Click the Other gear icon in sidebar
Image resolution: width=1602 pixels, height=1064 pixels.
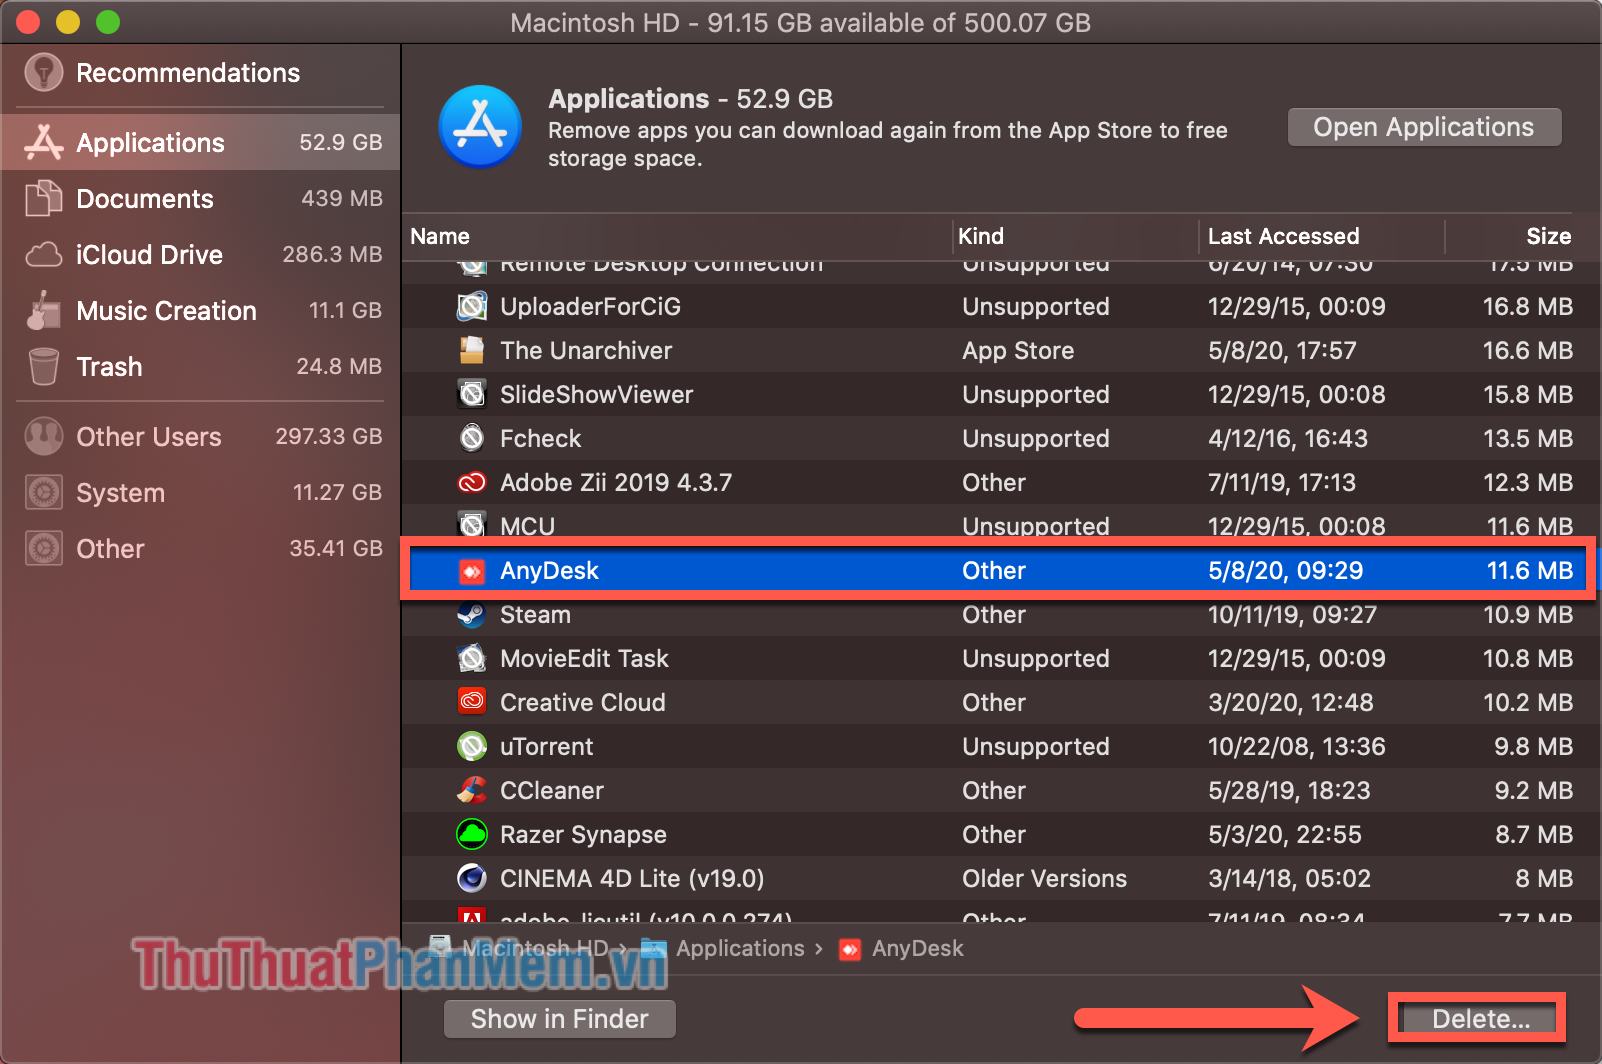pyautogui.click(x=44, y=548)
